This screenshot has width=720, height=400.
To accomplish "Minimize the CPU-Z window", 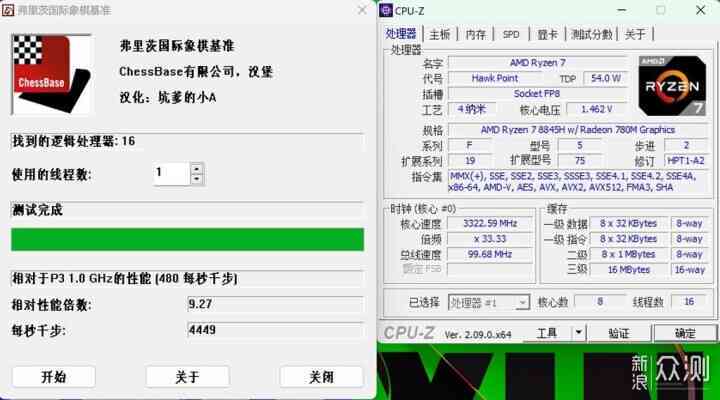I will (x=622, y=10).
